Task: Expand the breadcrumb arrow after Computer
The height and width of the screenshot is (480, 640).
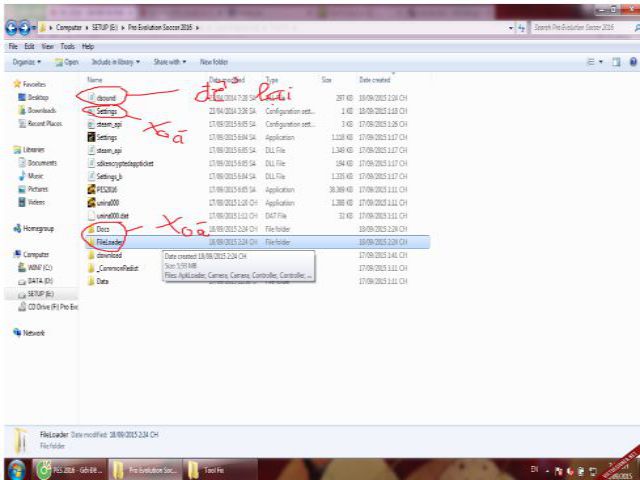Action: click(x=87, y=28)
